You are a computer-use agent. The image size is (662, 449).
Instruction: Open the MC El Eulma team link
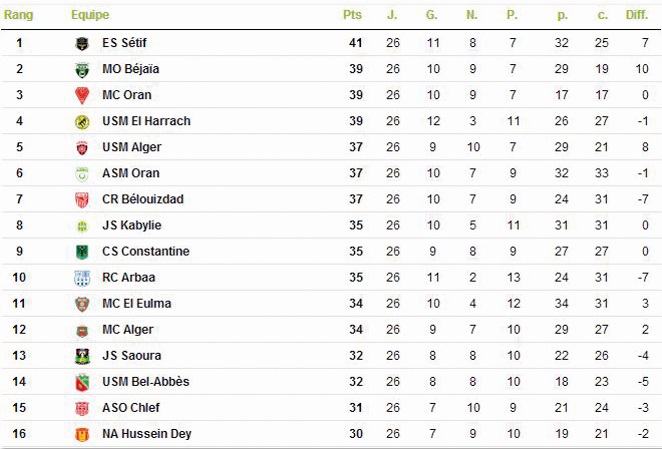(137, 304)
